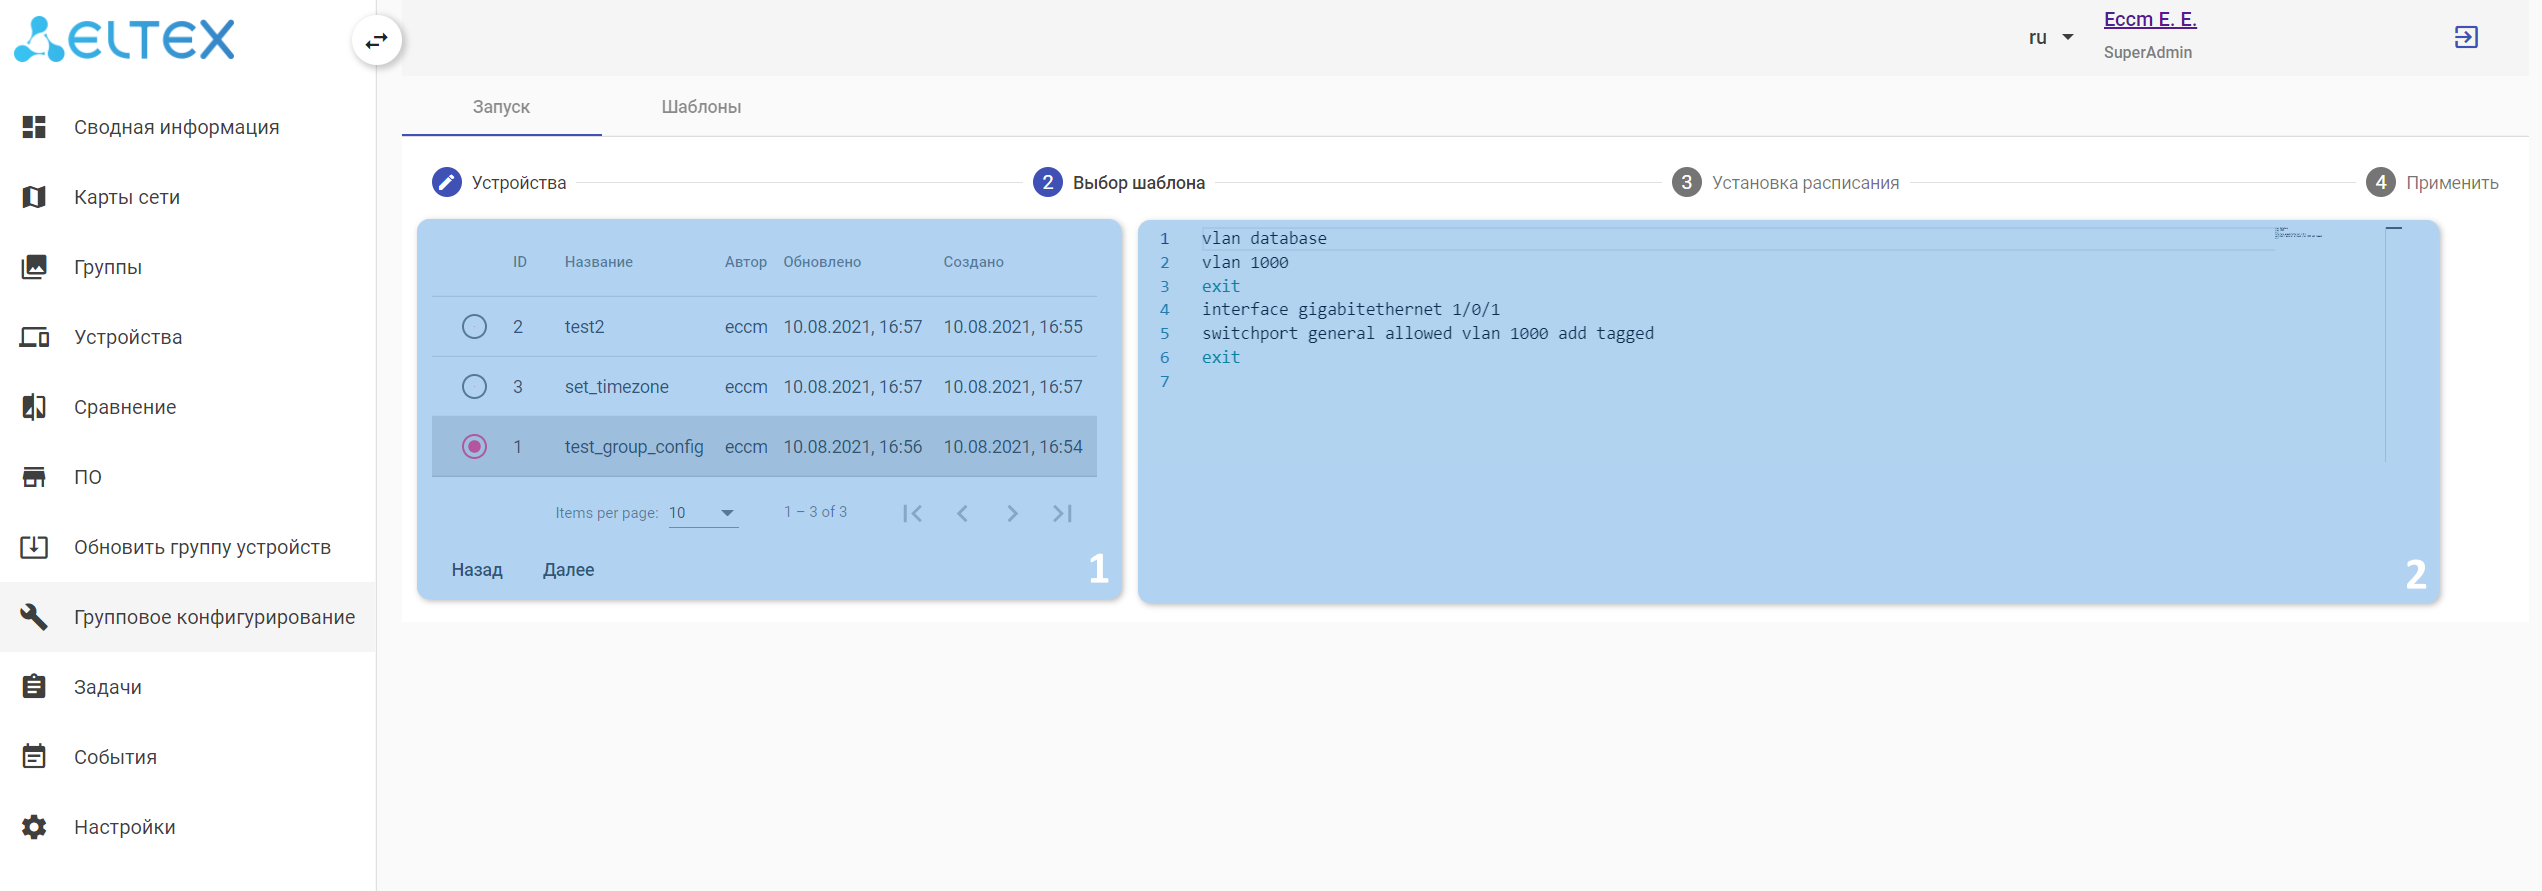This screenshot has height=891, width=2542.
Task: Go to previous page of templates
Action: coord(962,513)
